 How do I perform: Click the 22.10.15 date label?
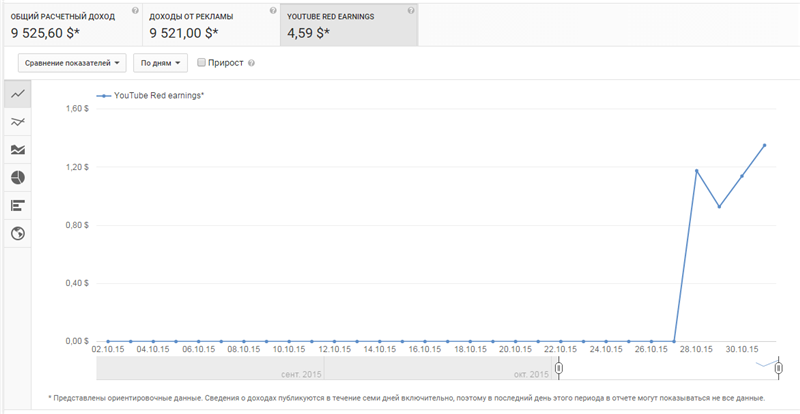pos(560,350)
